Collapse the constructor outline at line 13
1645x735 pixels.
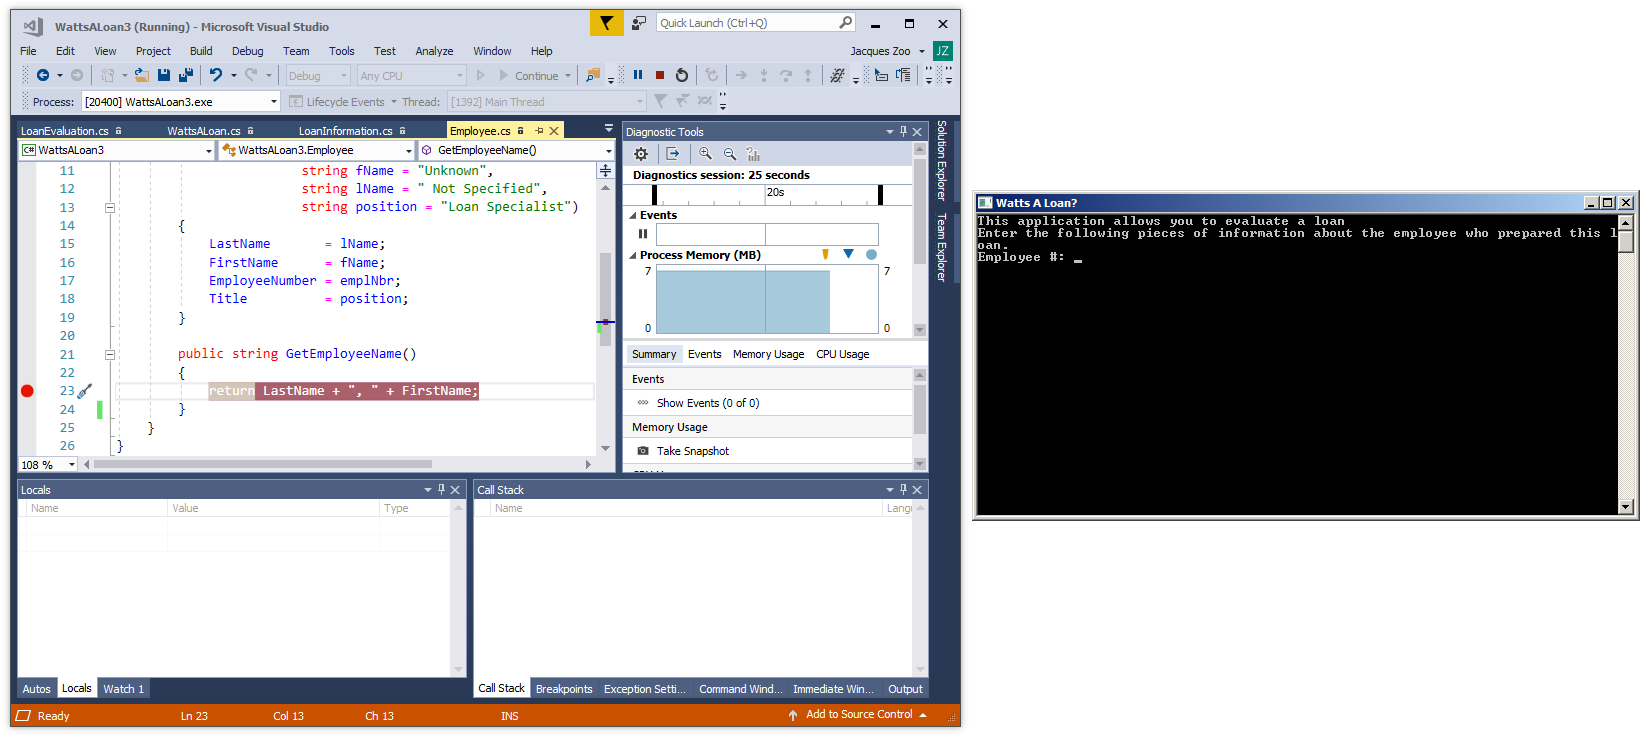point(110,208)
